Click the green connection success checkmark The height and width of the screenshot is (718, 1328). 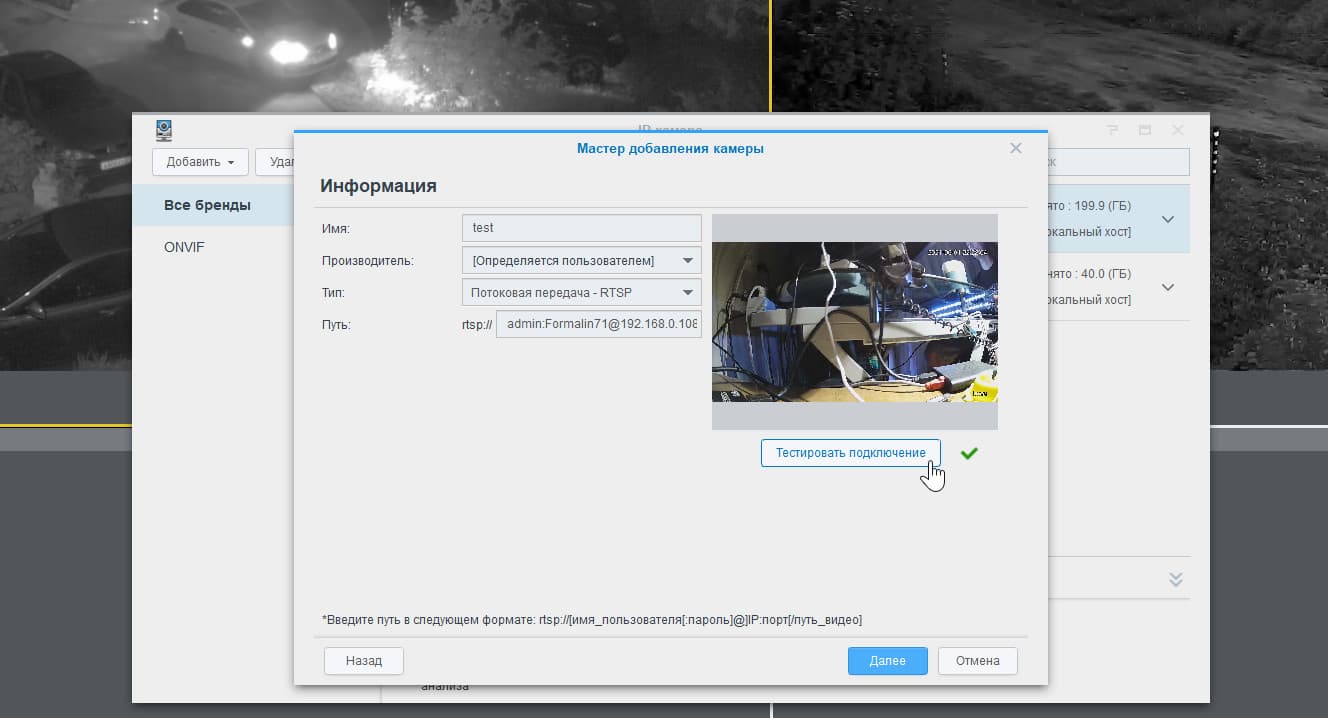tap(968, 453)
